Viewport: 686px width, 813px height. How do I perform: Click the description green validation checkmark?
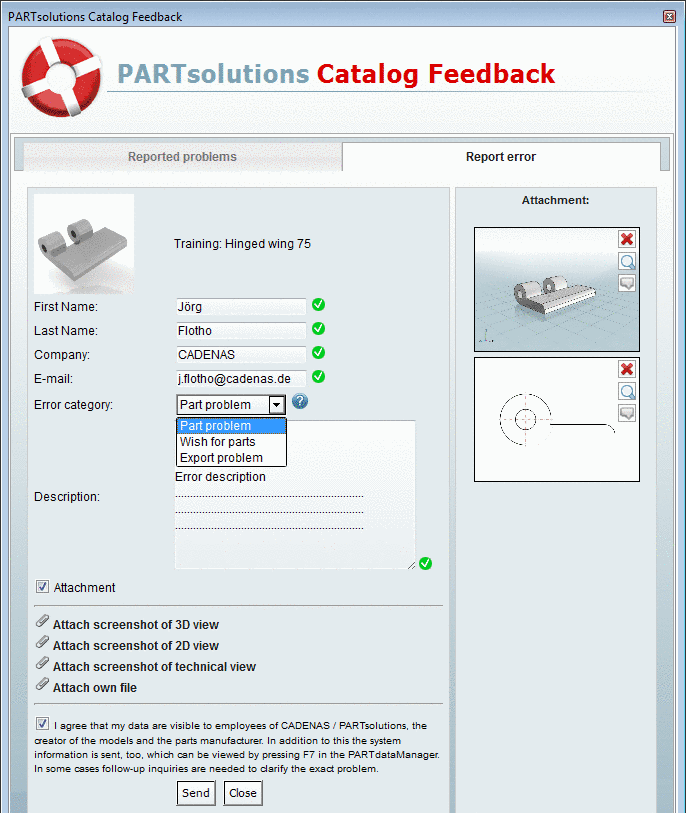point(425,564)
